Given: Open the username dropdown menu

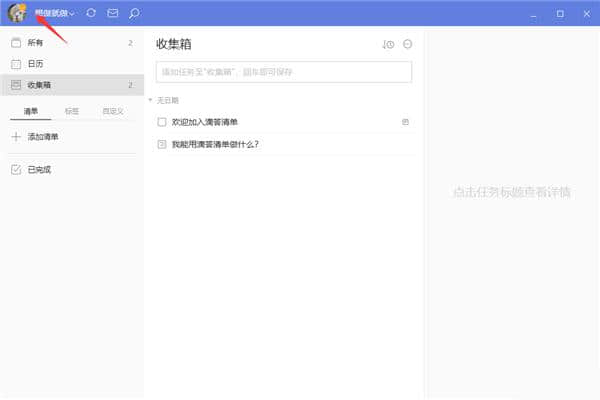Looking at the screenshot, I should tap(54, 14).
